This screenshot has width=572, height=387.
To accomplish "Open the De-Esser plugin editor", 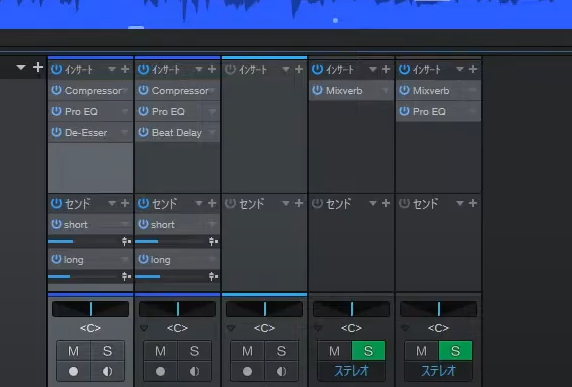I will point(86,132).
